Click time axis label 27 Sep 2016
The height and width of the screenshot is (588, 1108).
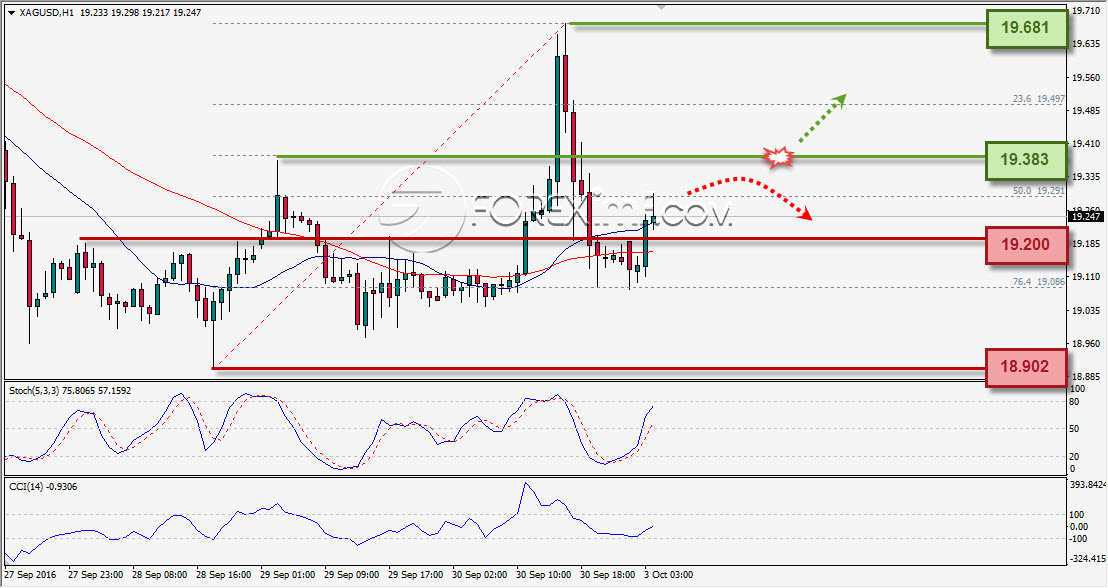point(30,575)
